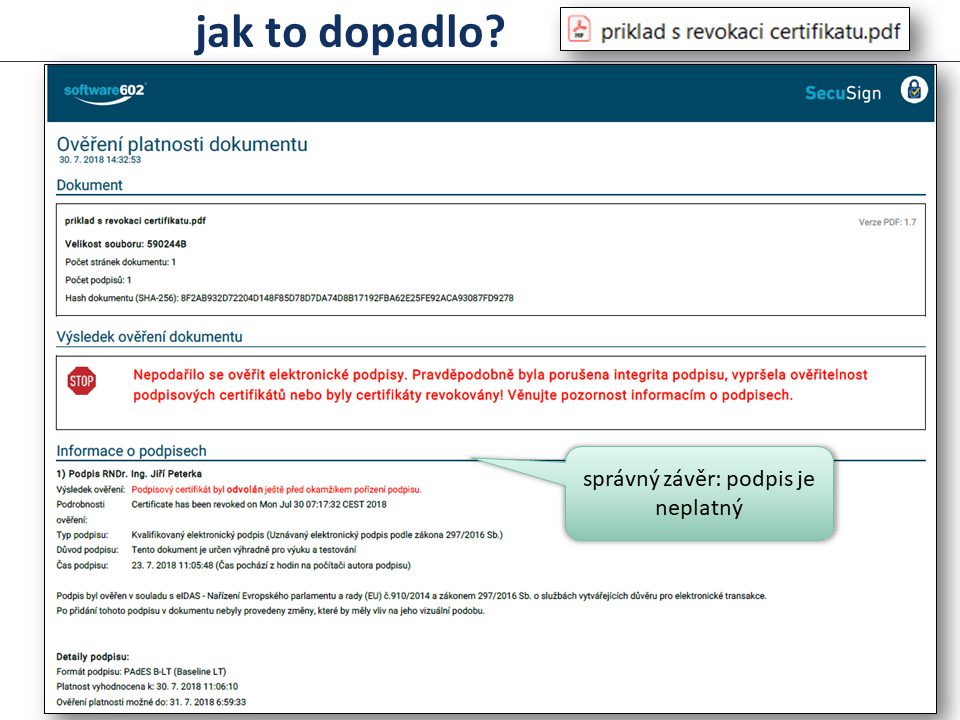This screenshot has height=720, width=960.
Task: Click the 'Výsledek ověření:' field label
Action: click(91, 489)
